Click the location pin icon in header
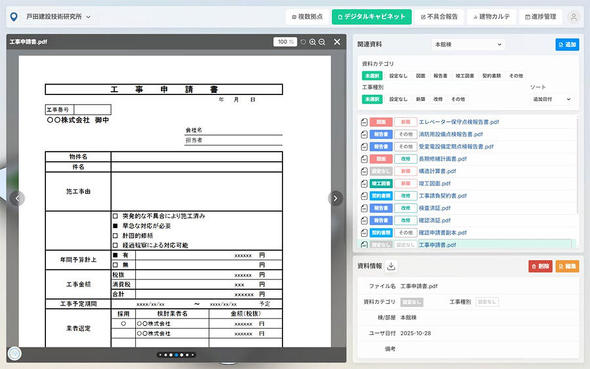Screen dimensions: 590x369 coord(14,17)
